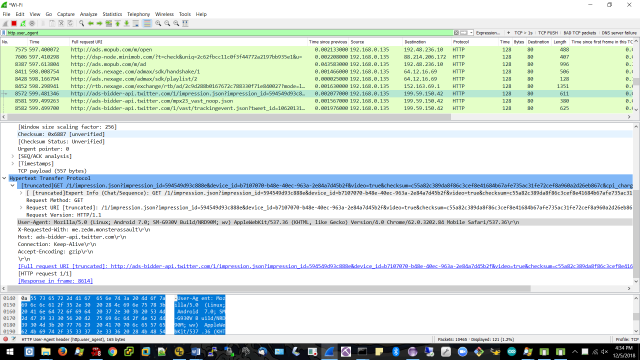
Task: Open the filter history dropdown
Action: [471, 33]
